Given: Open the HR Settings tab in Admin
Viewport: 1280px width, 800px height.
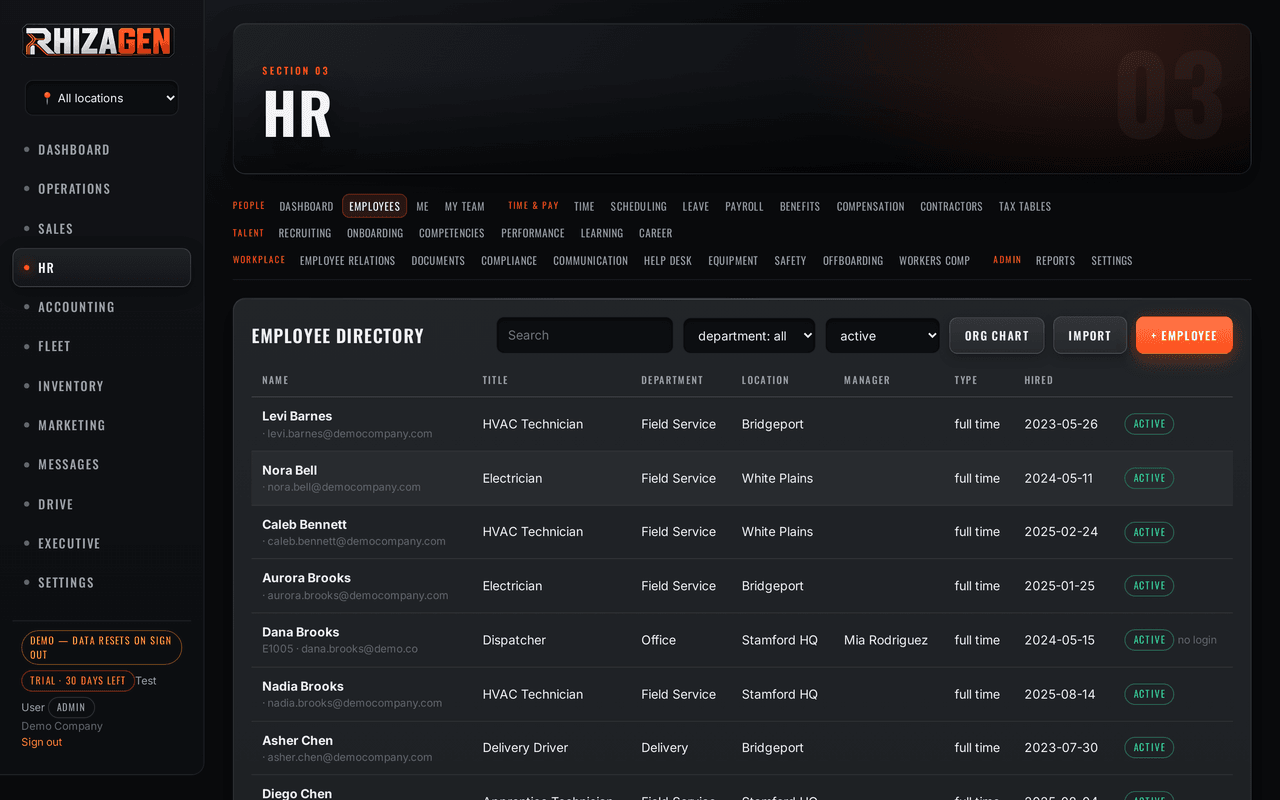Looking at the screenshot, I should click(1112, 260).
